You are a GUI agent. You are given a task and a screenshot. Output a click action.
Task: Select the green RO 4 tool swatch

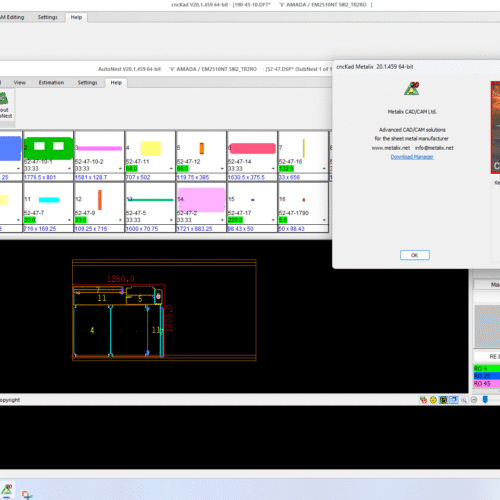click(x=487, y=368)
